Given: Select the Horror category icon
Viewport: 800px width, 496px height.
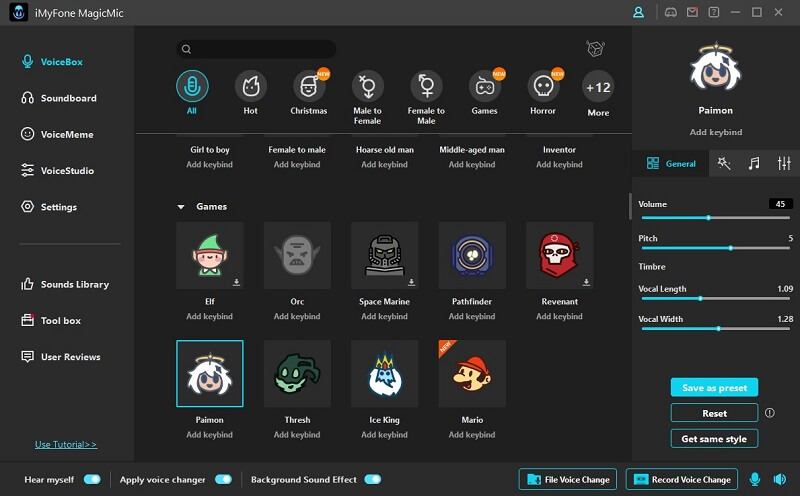Looking at the screenshot, I should tap(543, 86).
